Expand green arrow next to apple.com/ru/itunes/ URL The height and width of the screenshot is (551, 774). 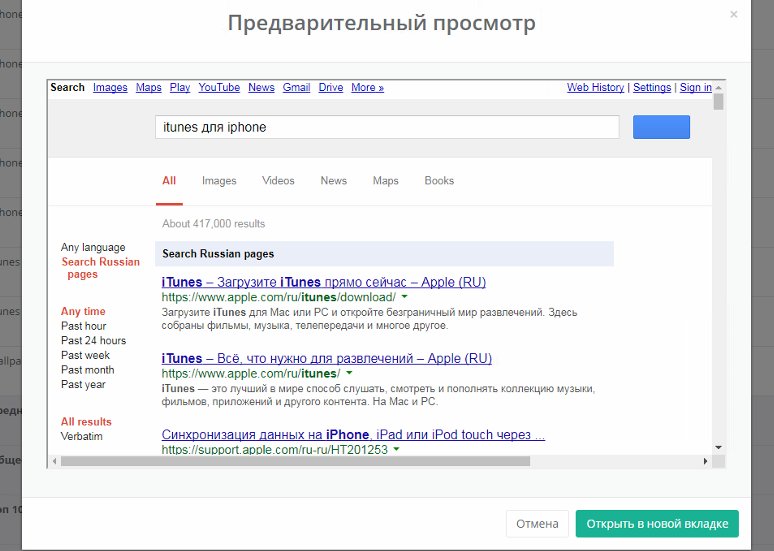[x=349, y=373]
